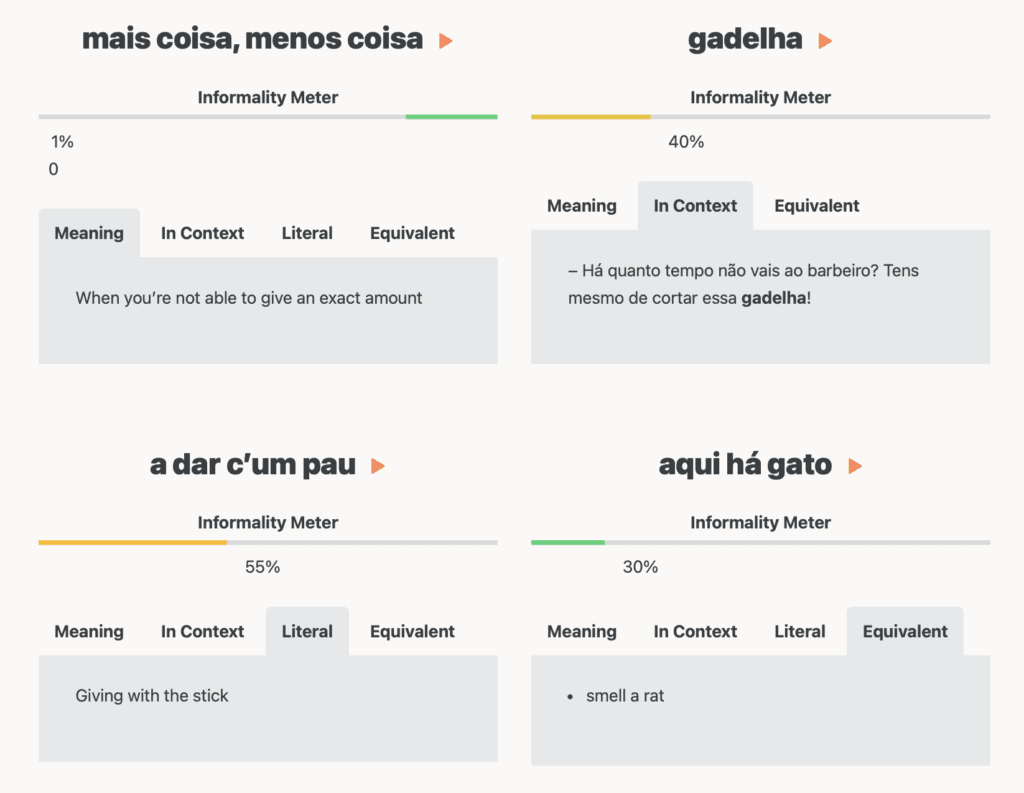Select Literal tab for "a dar c'um pau"

307,631
